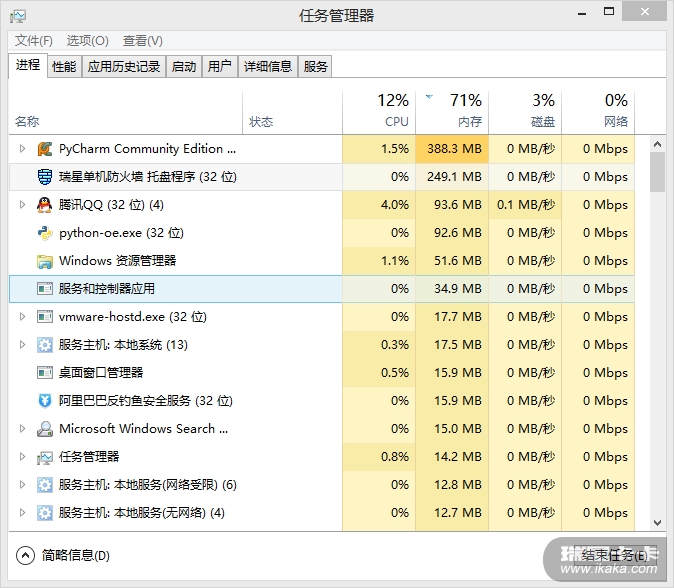Viewport: 674px width, 588px height.
Task: Expand the 任务管理器 process group
Action: point(22,457)
